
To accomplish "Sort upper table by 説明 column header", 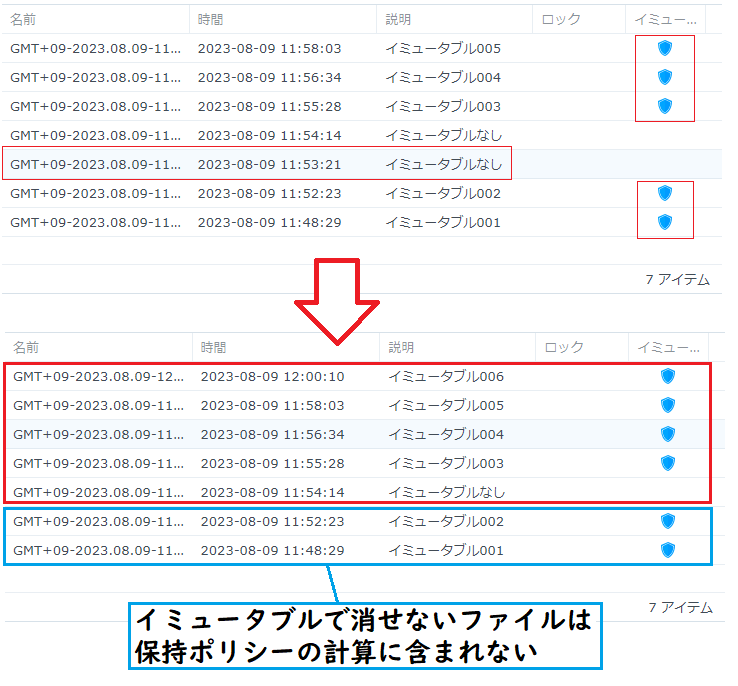I will click(455, 19).
